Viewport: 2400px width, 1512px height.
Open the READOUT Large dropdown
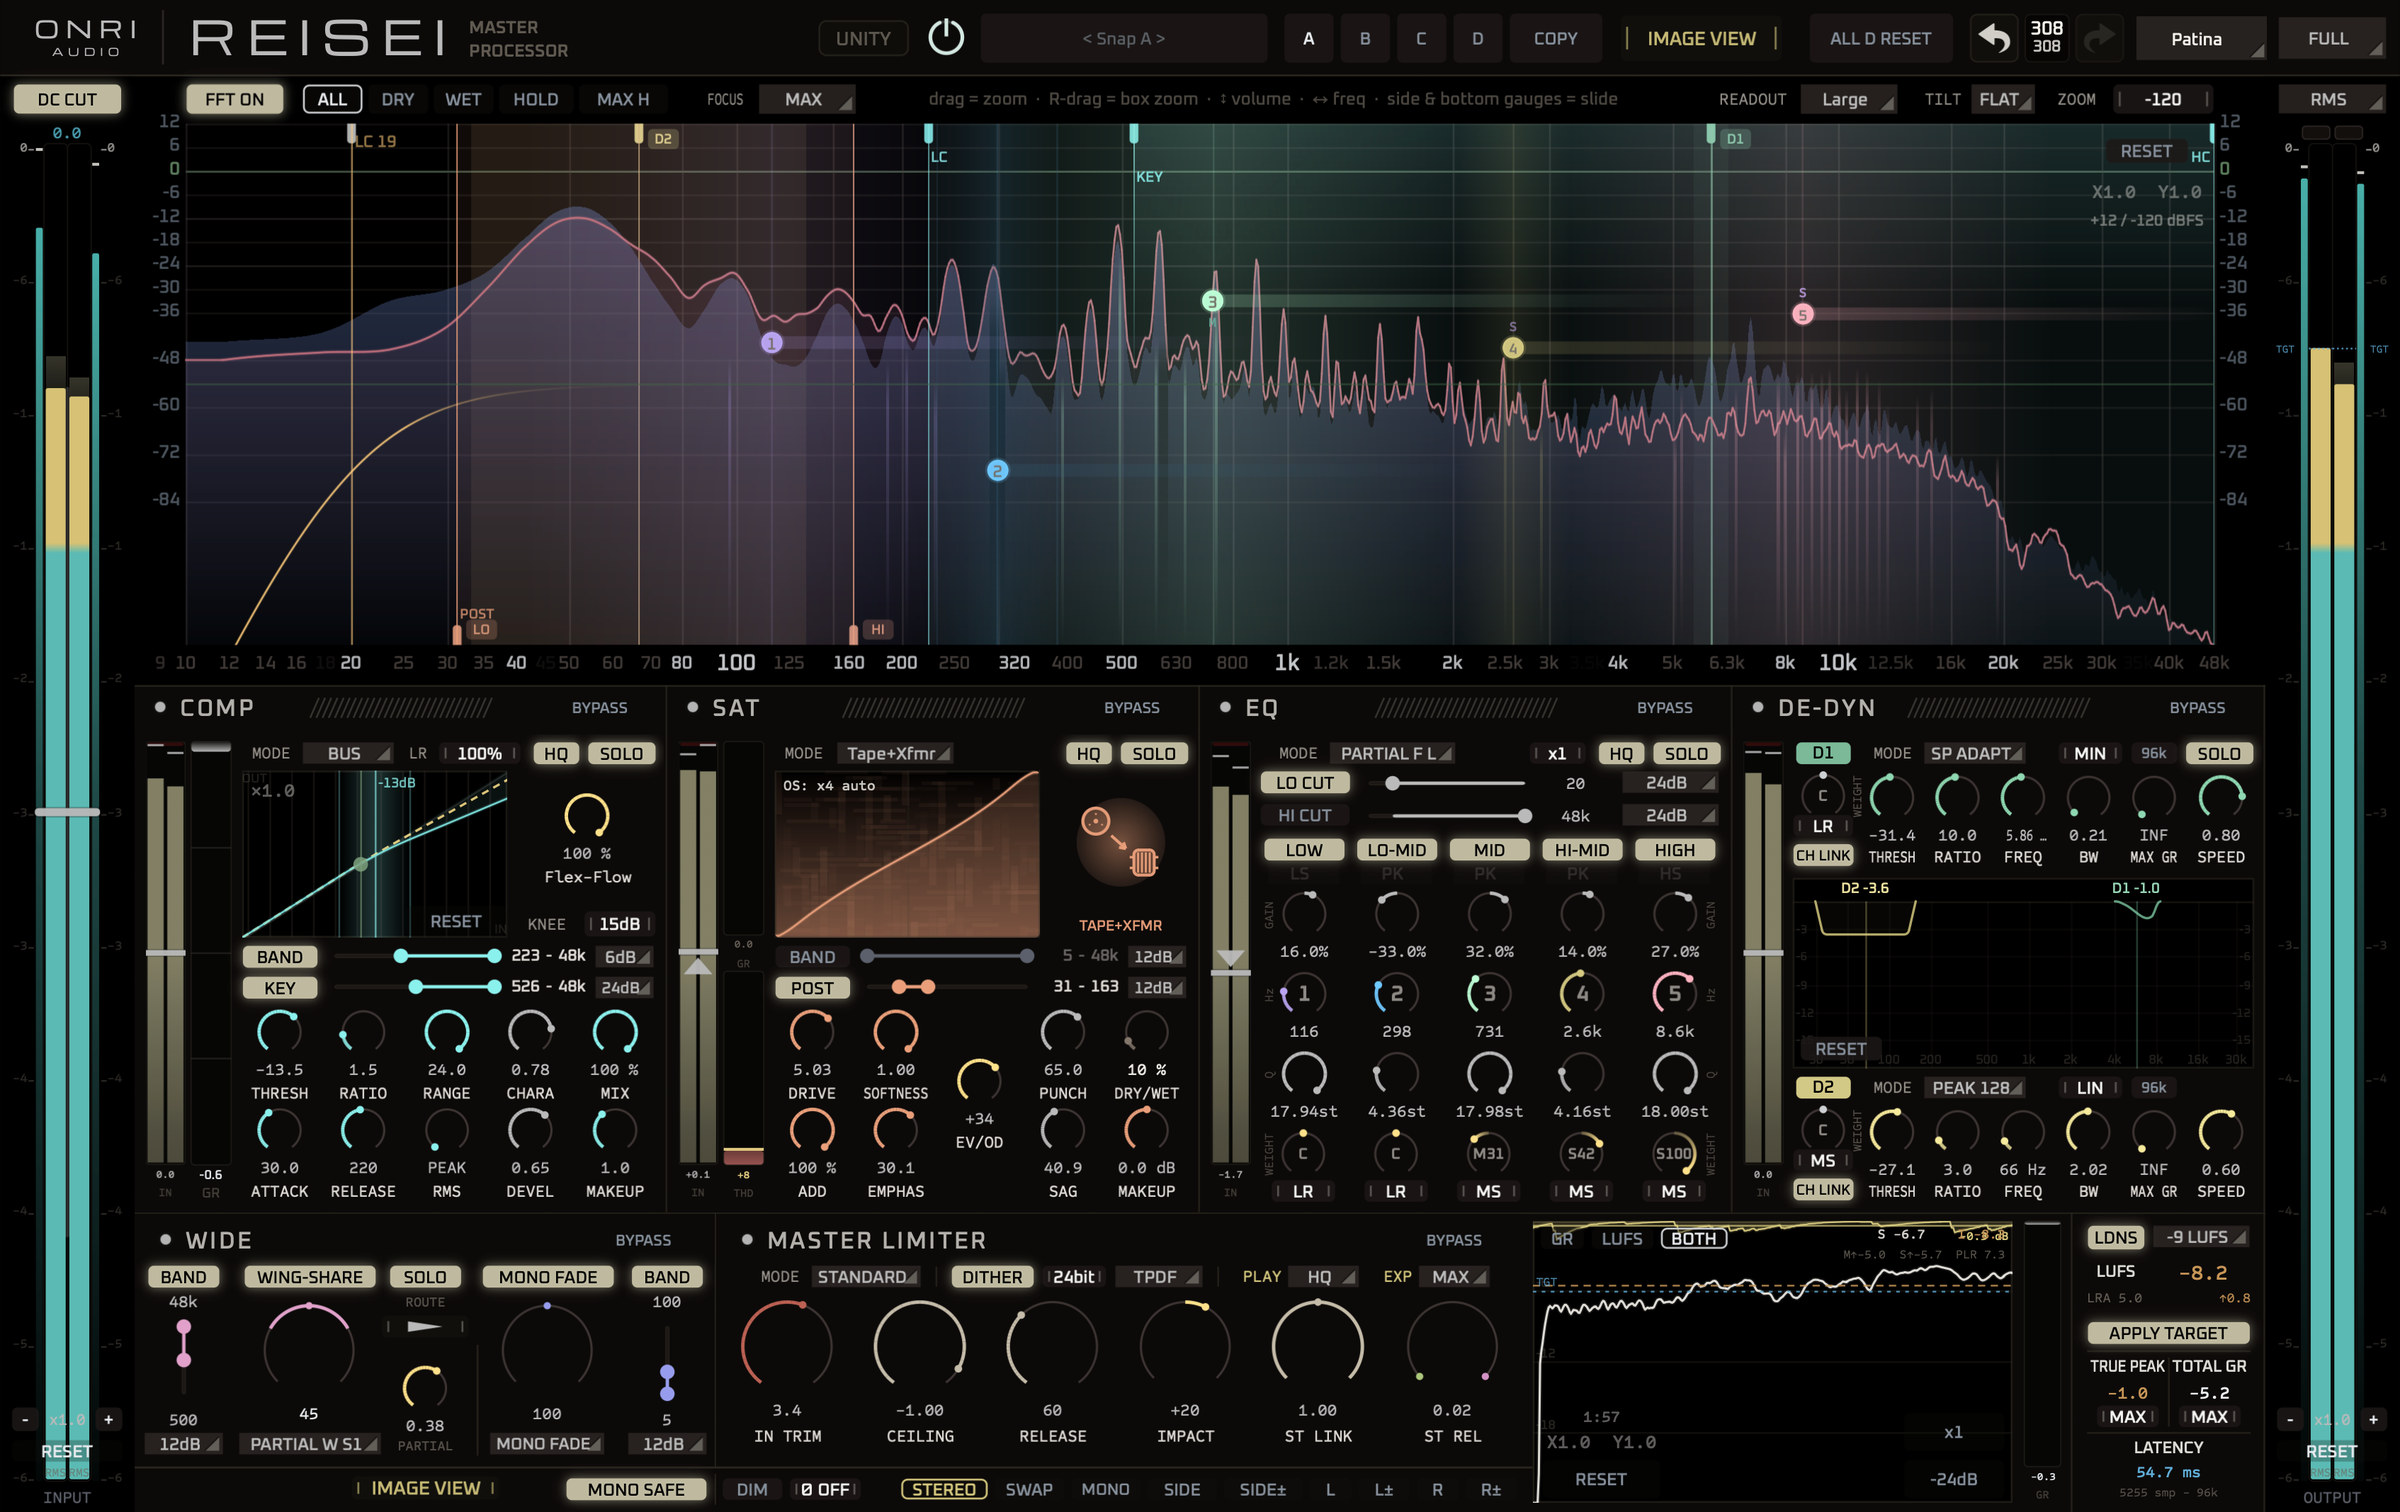(x=1848, y=99)
